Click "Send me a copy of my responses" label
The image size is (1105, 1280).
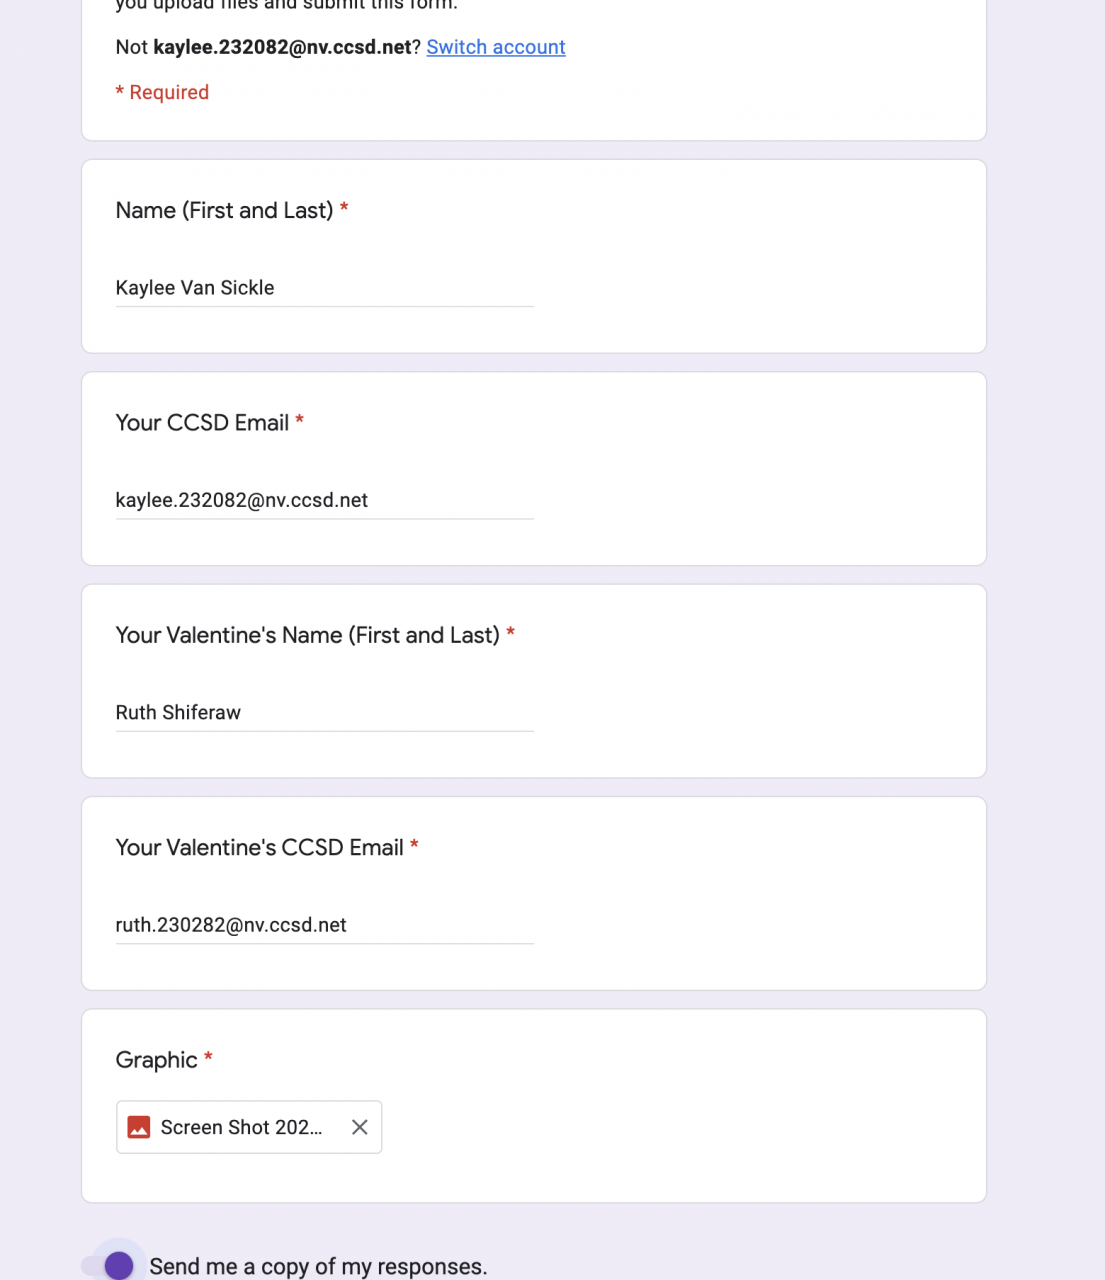[318, 1266]
